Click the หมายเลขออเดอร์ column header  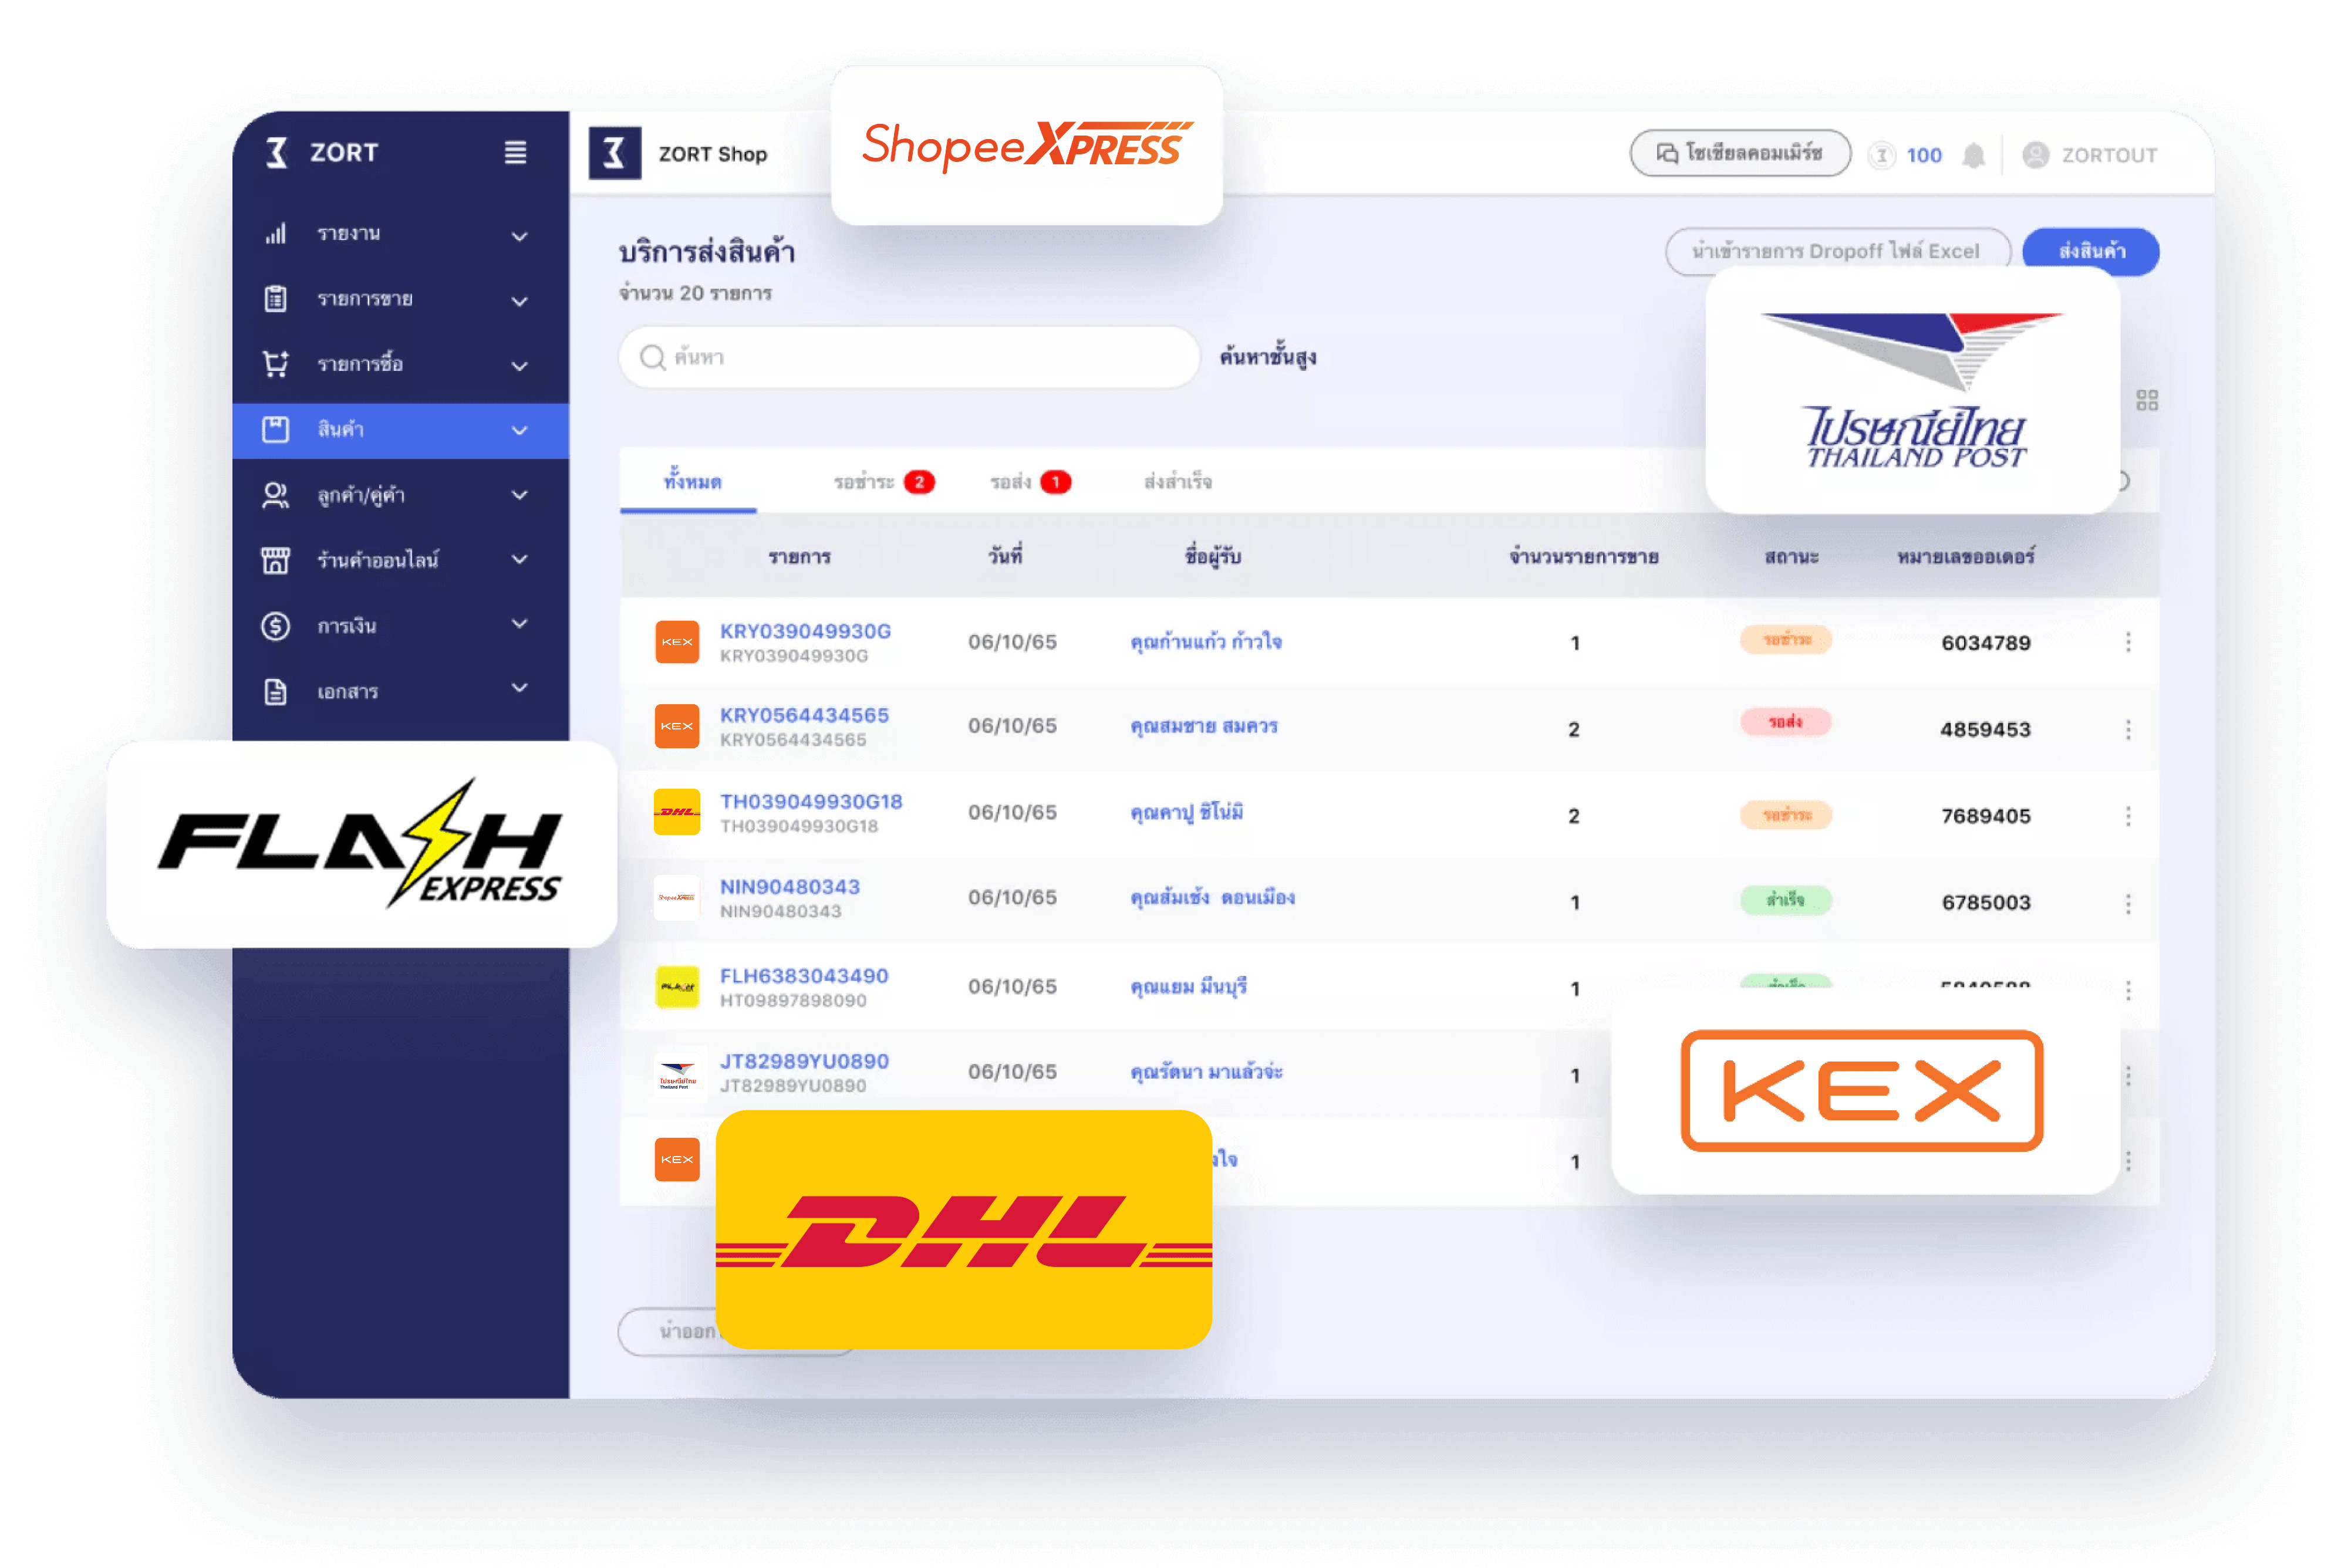[1965, 557]
